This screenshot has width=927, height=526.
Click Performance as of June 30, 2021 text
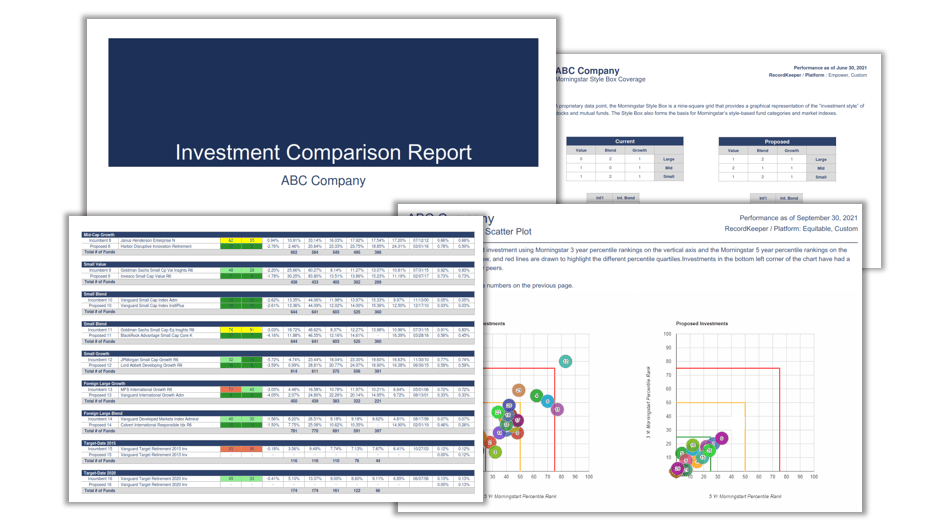pos(830,67)
